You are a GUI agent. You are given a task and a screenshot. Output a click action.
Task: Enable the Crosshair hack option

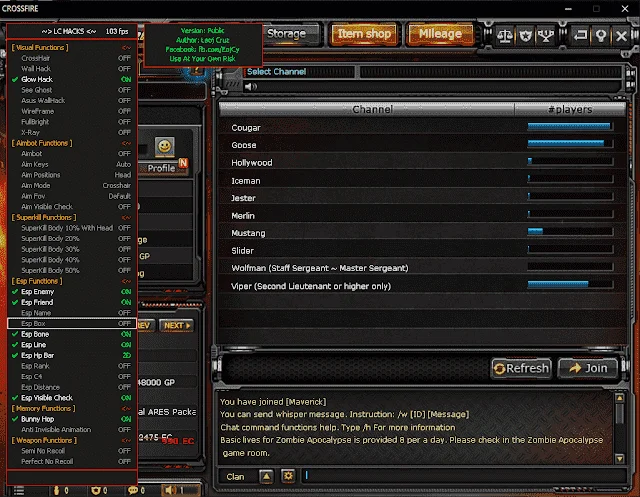(x=72, y=58)
